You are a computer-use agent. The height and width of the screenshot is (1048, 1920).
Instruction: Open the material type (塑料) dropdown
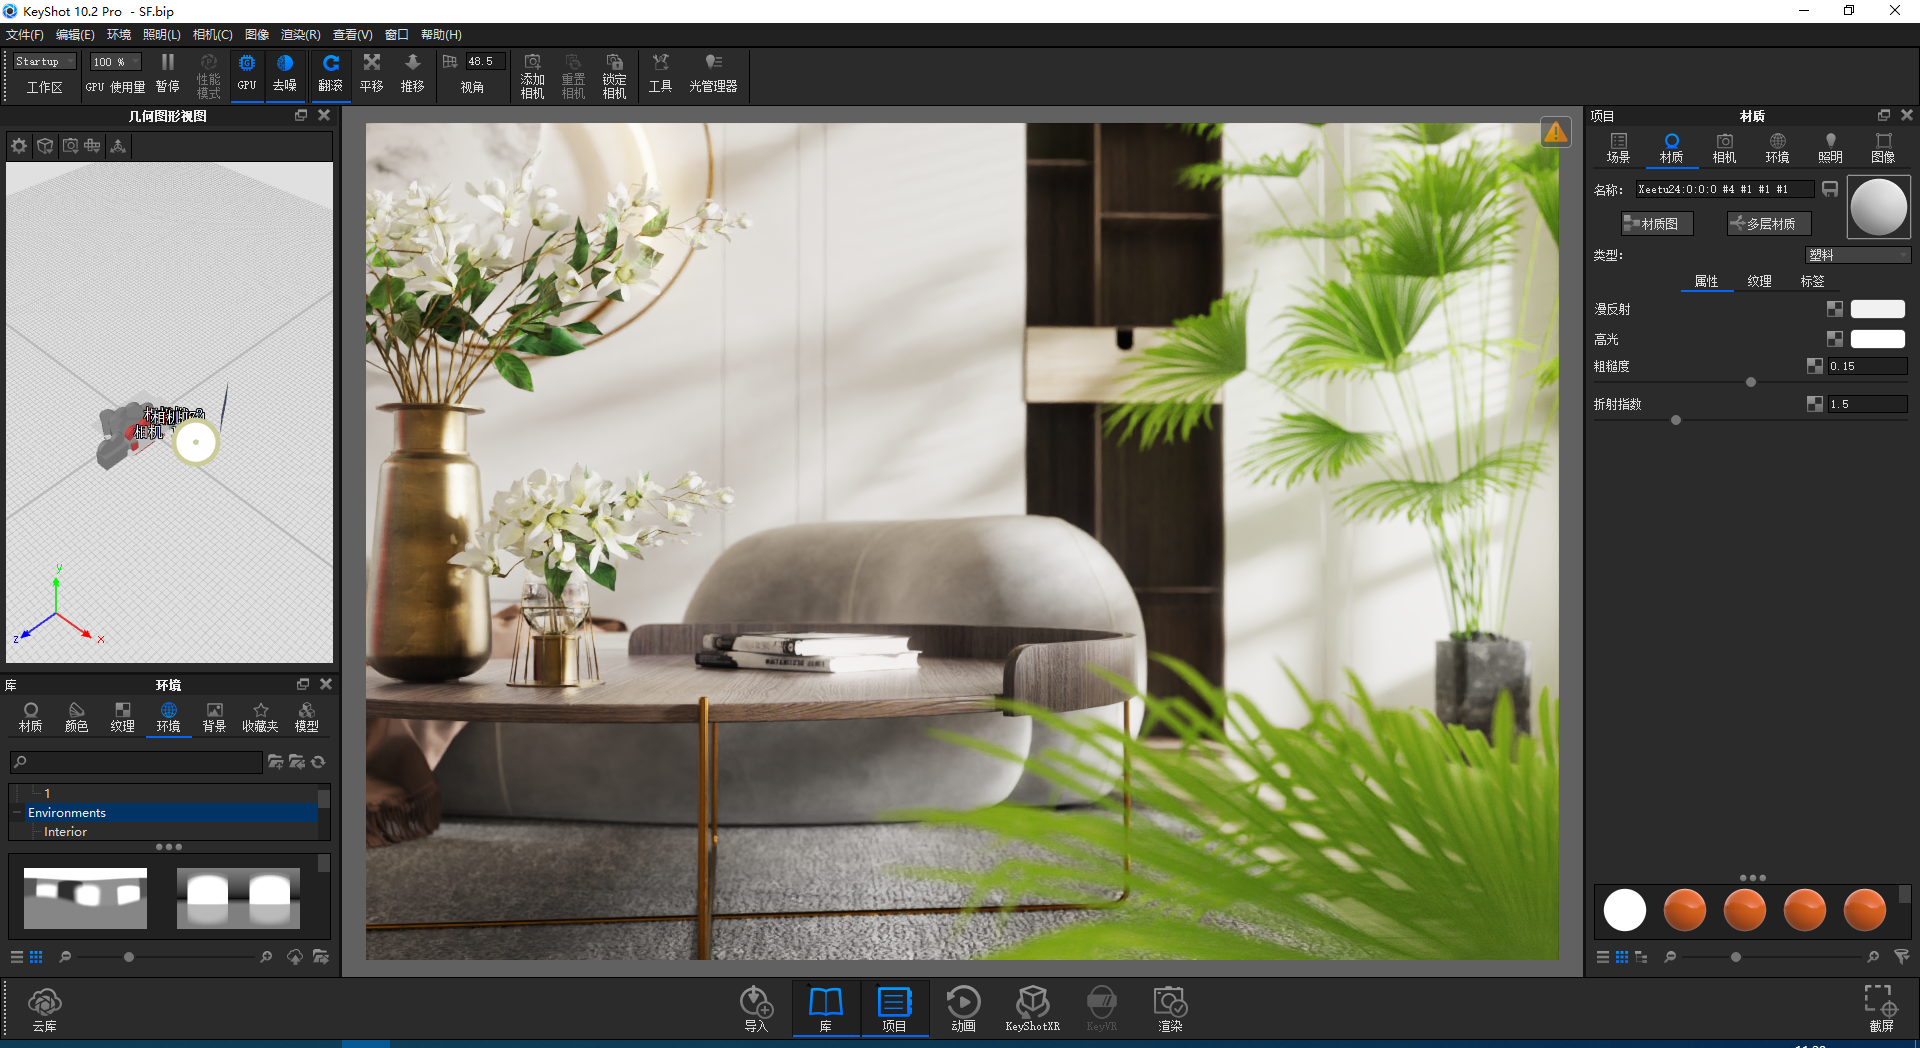(x=1857, y=255)
